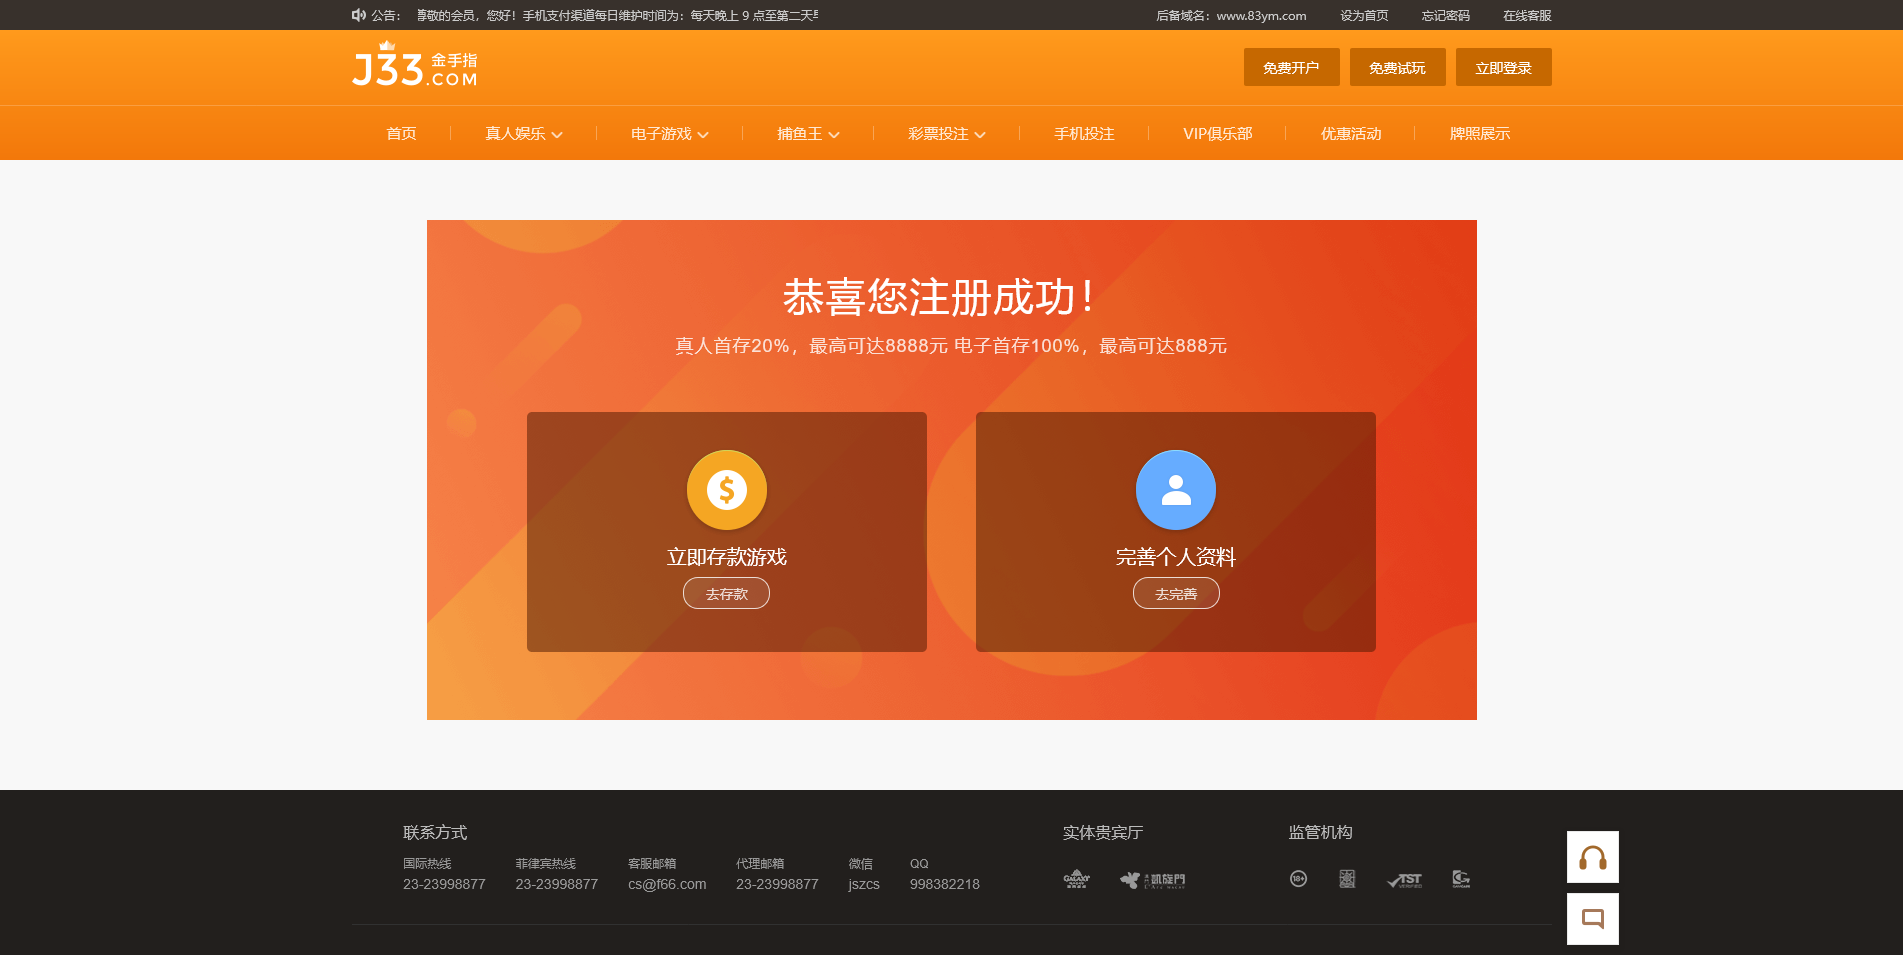Click the 立即登录 login button

(x=1503, y=68)
